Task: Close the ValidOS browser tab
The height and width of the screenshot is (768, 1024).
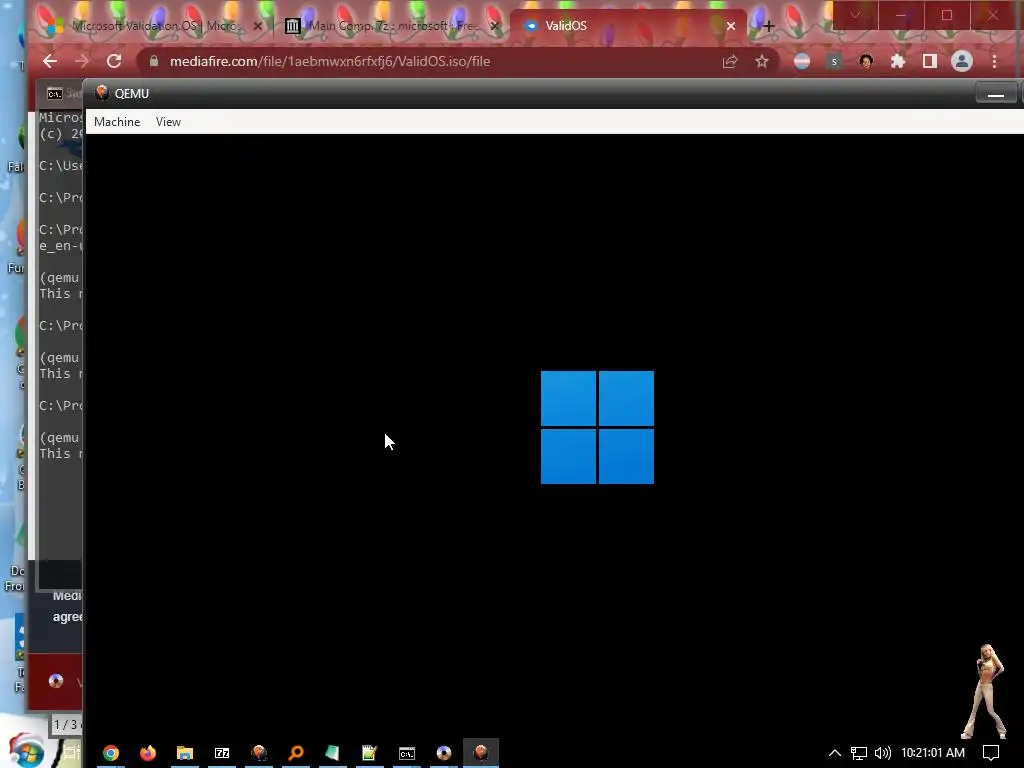Action: (x=731, y=26)
